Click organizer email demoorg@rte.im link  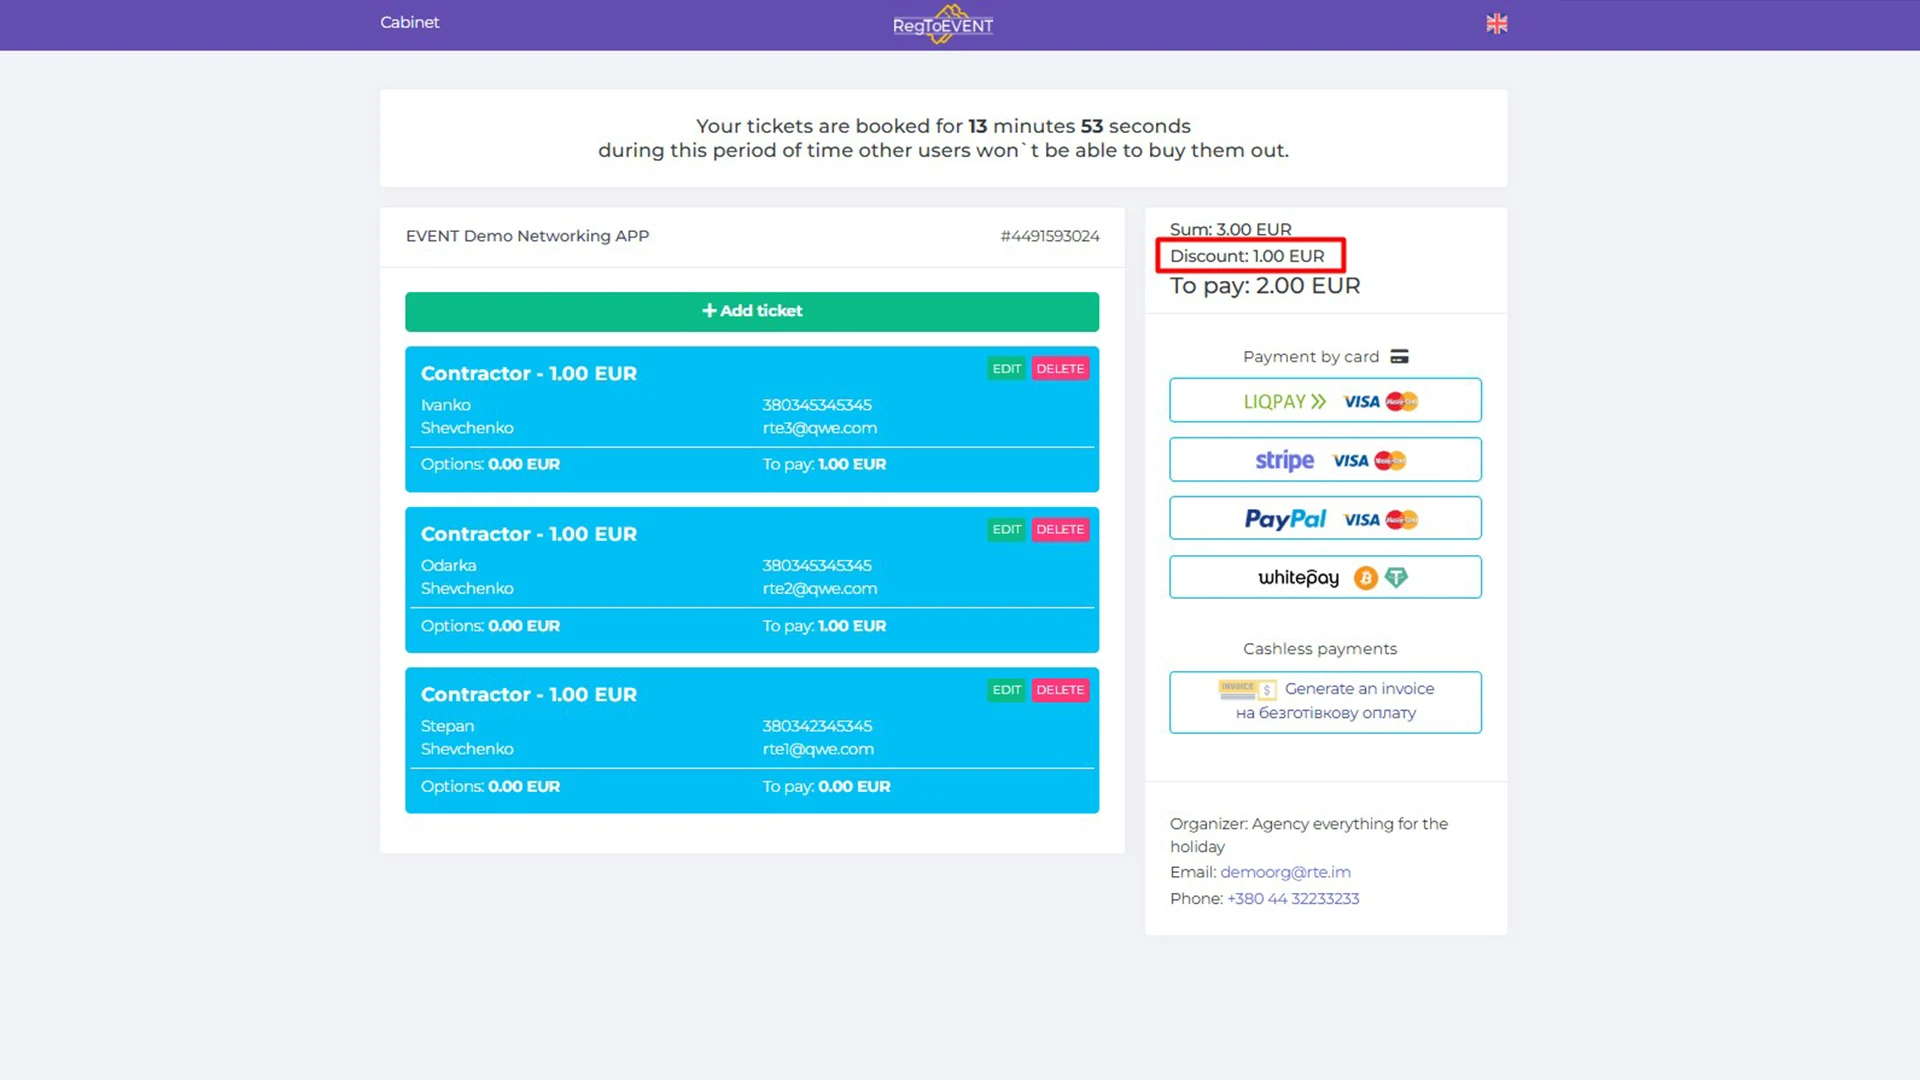point(1285,872)
